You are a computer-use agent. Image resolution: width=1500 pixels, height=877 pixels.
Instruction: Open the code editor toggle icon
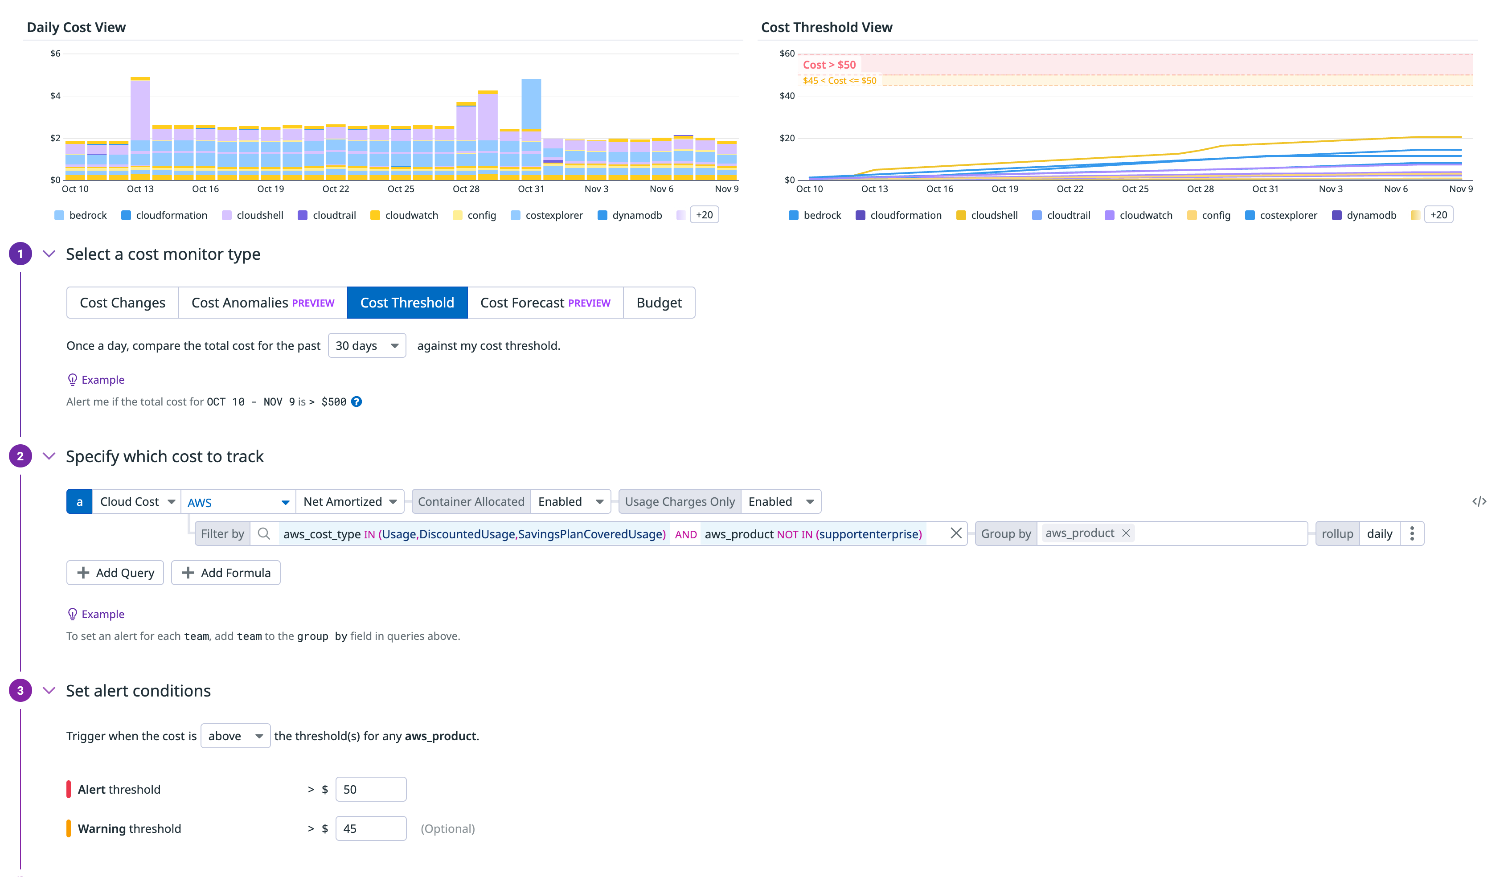(1479, 502)
